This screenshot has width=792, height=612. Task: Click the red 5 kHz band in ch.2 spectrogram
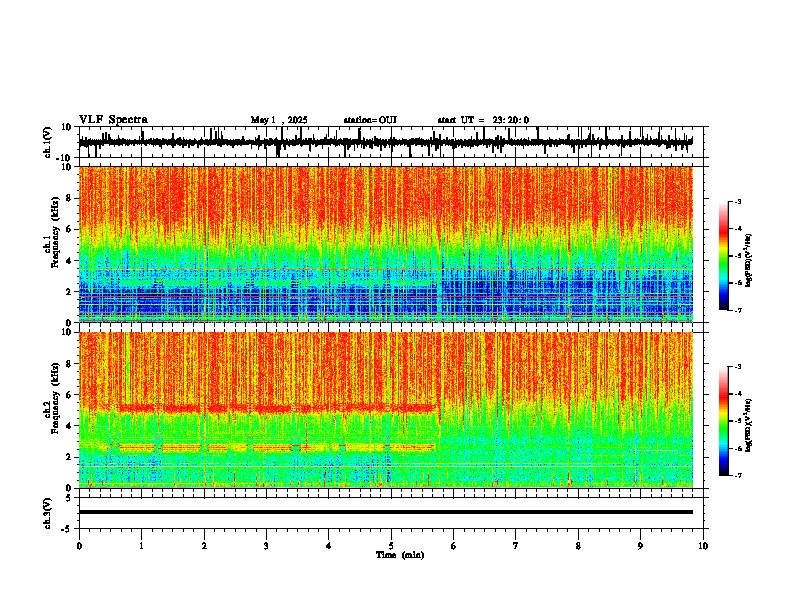pos(278,408)
